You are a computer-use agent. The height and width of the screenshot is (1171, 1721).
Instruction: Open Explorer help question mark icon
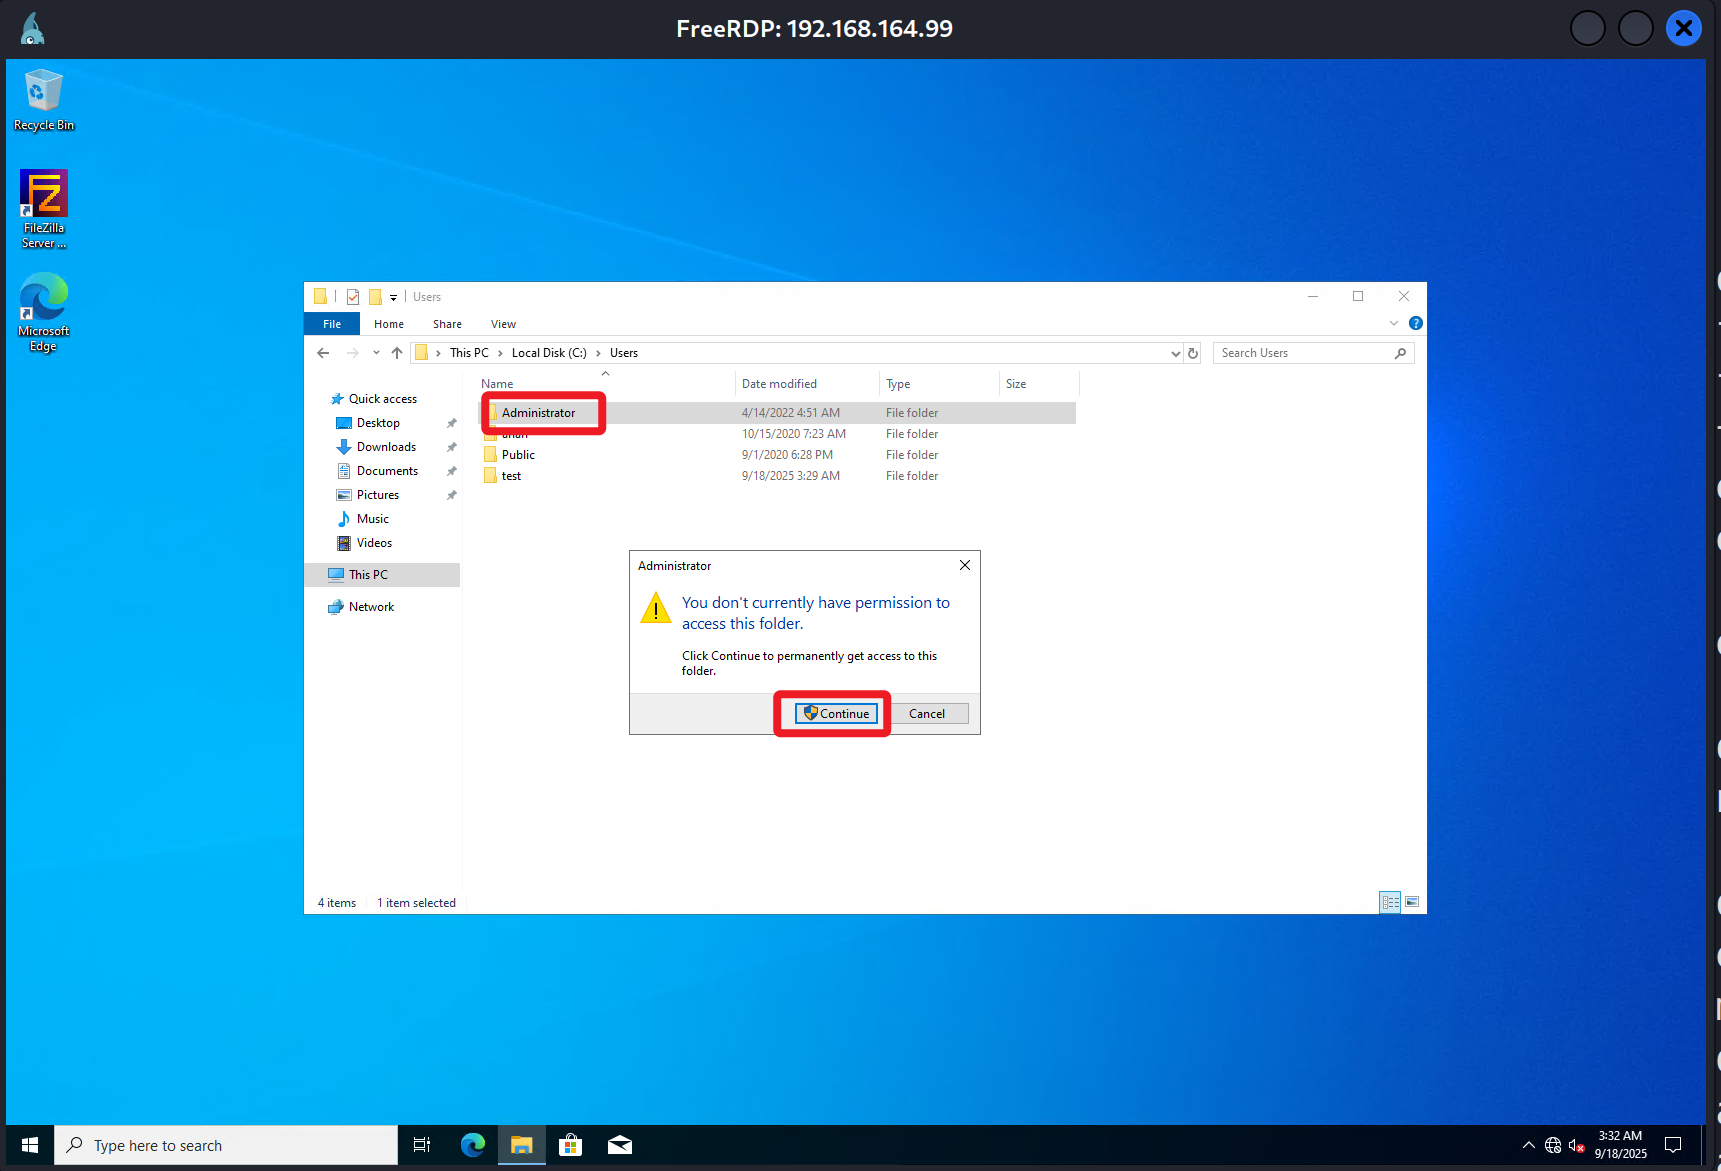[x=1415, y=323]
